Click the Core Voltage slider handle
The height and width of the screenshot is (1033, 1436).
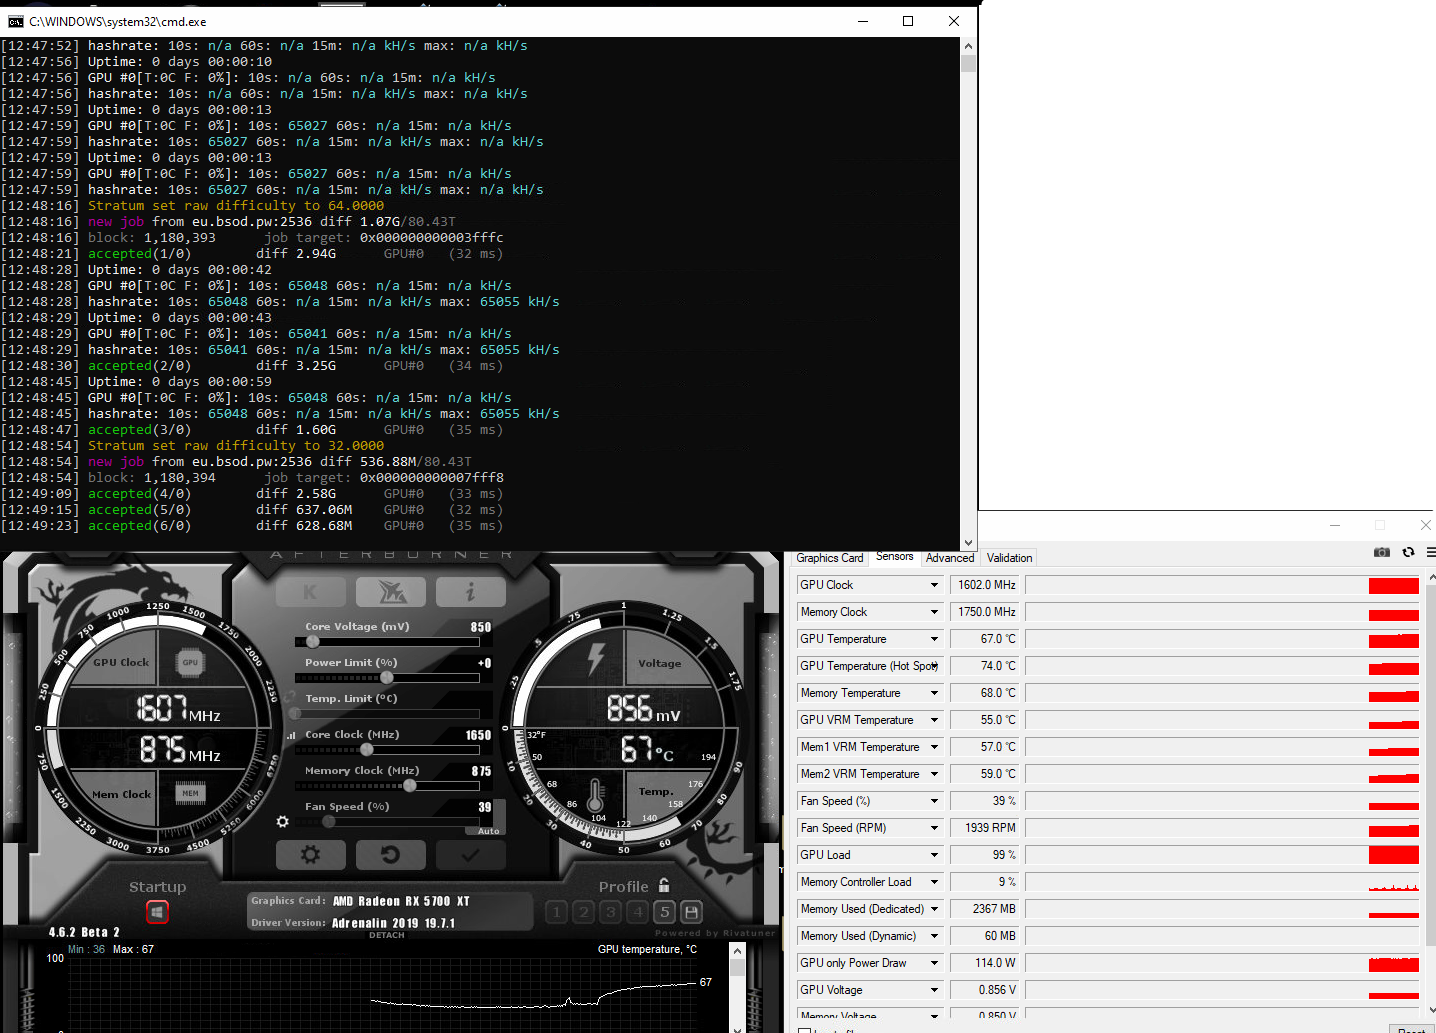tap(313, 641)
